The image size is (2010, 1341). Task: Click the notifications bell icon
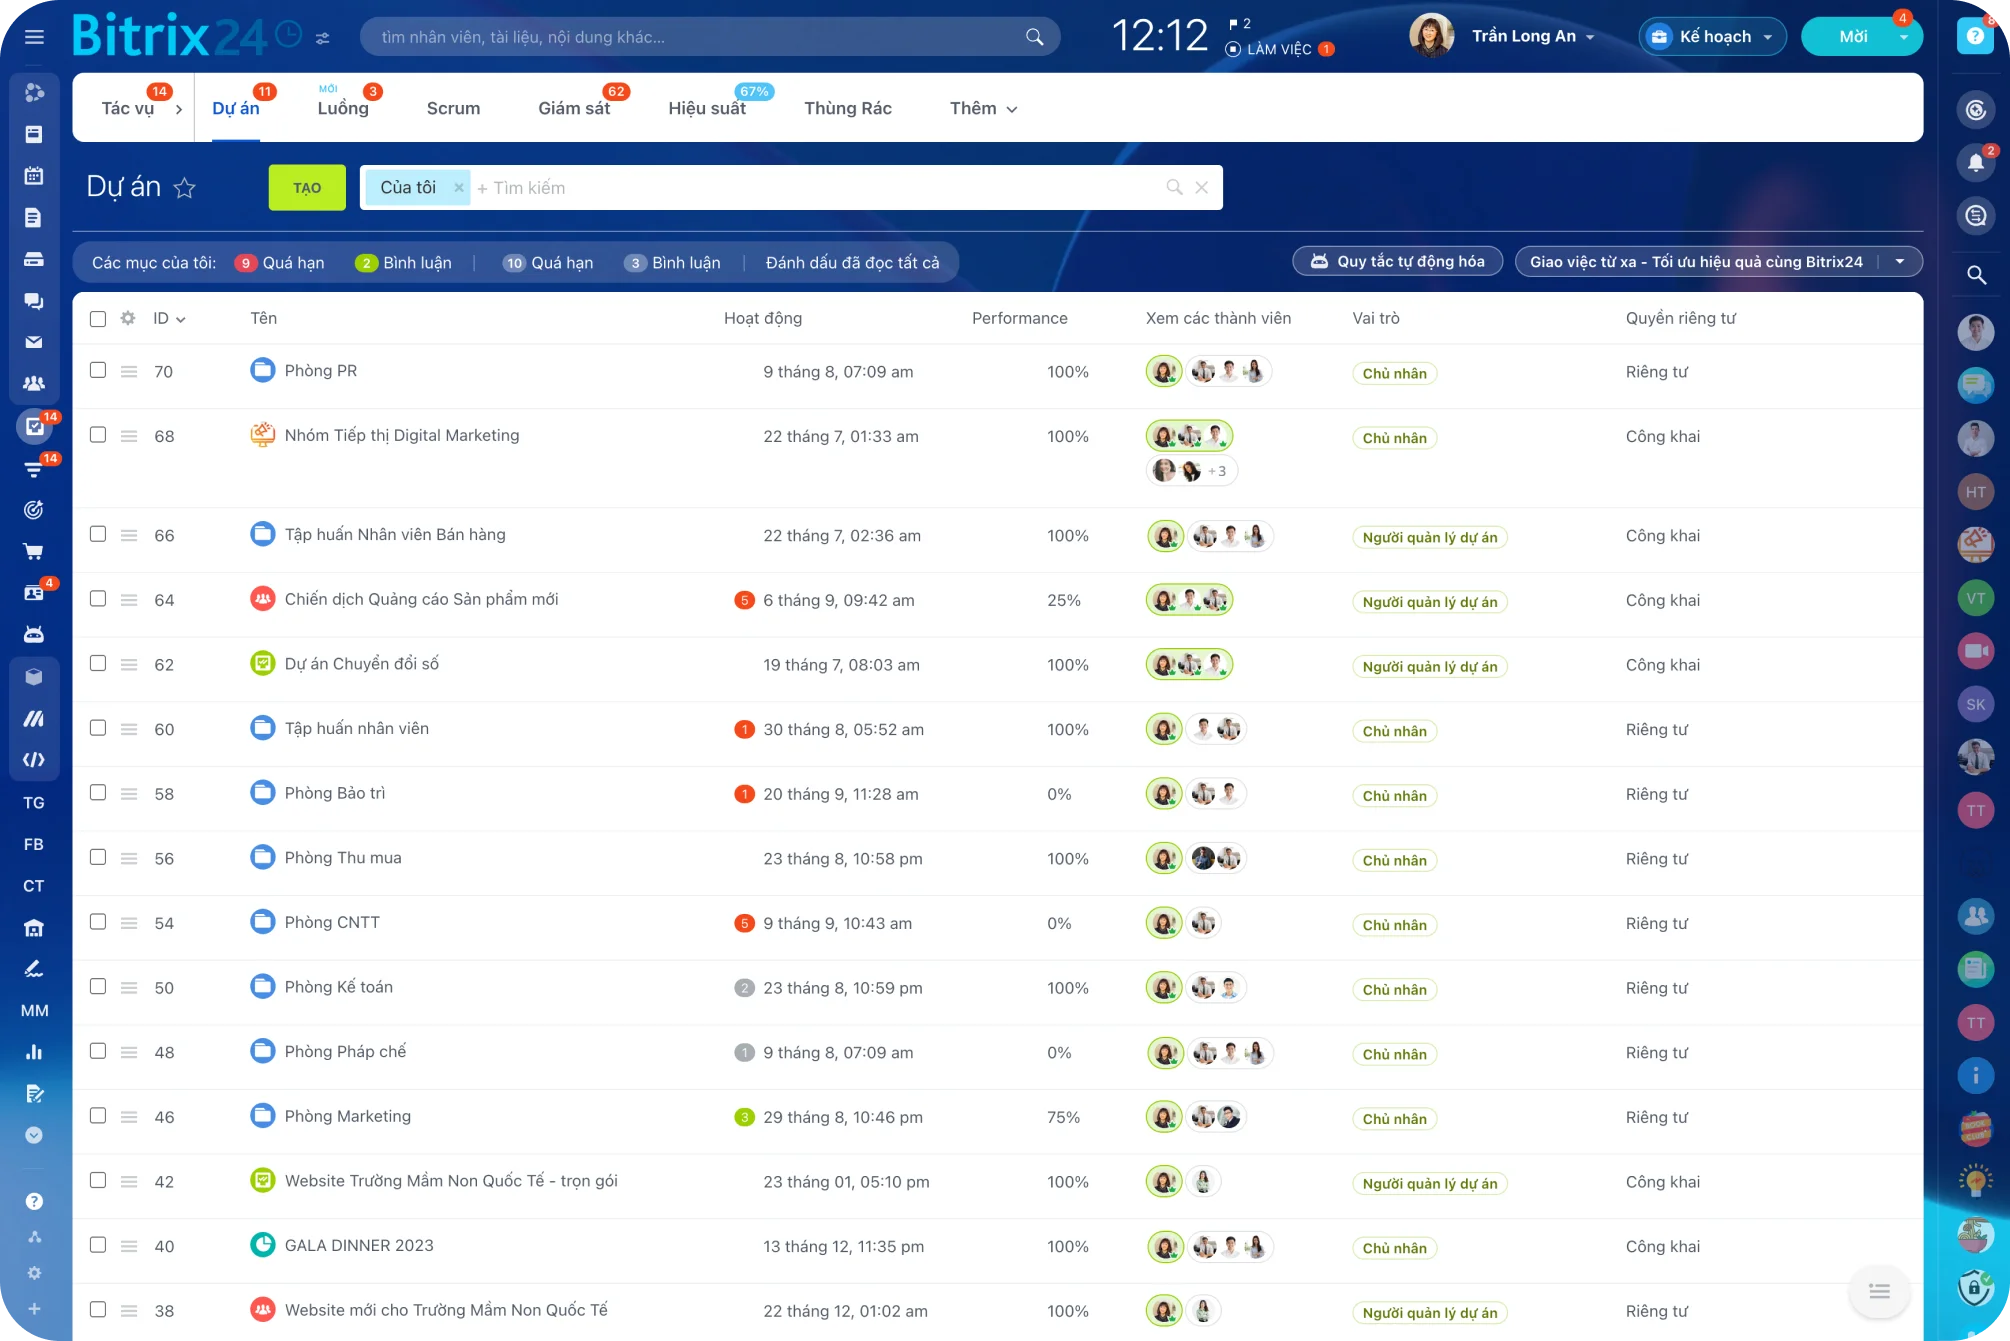pyautogui.click(x=1975, y=163)
